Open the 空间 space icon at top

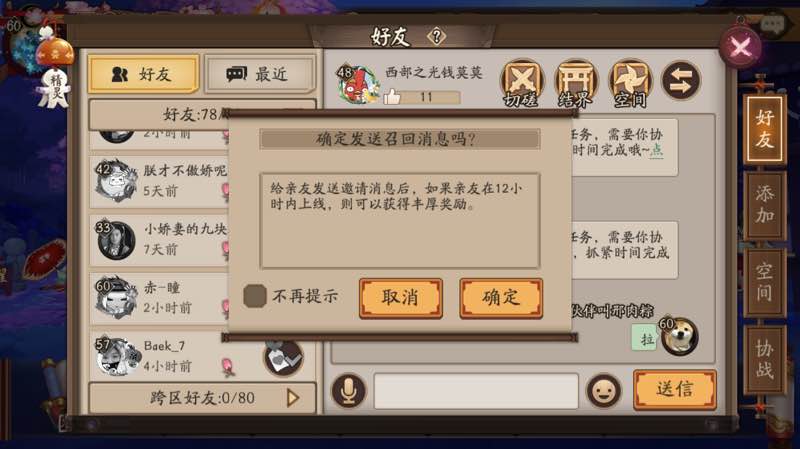tap(630, 83)
